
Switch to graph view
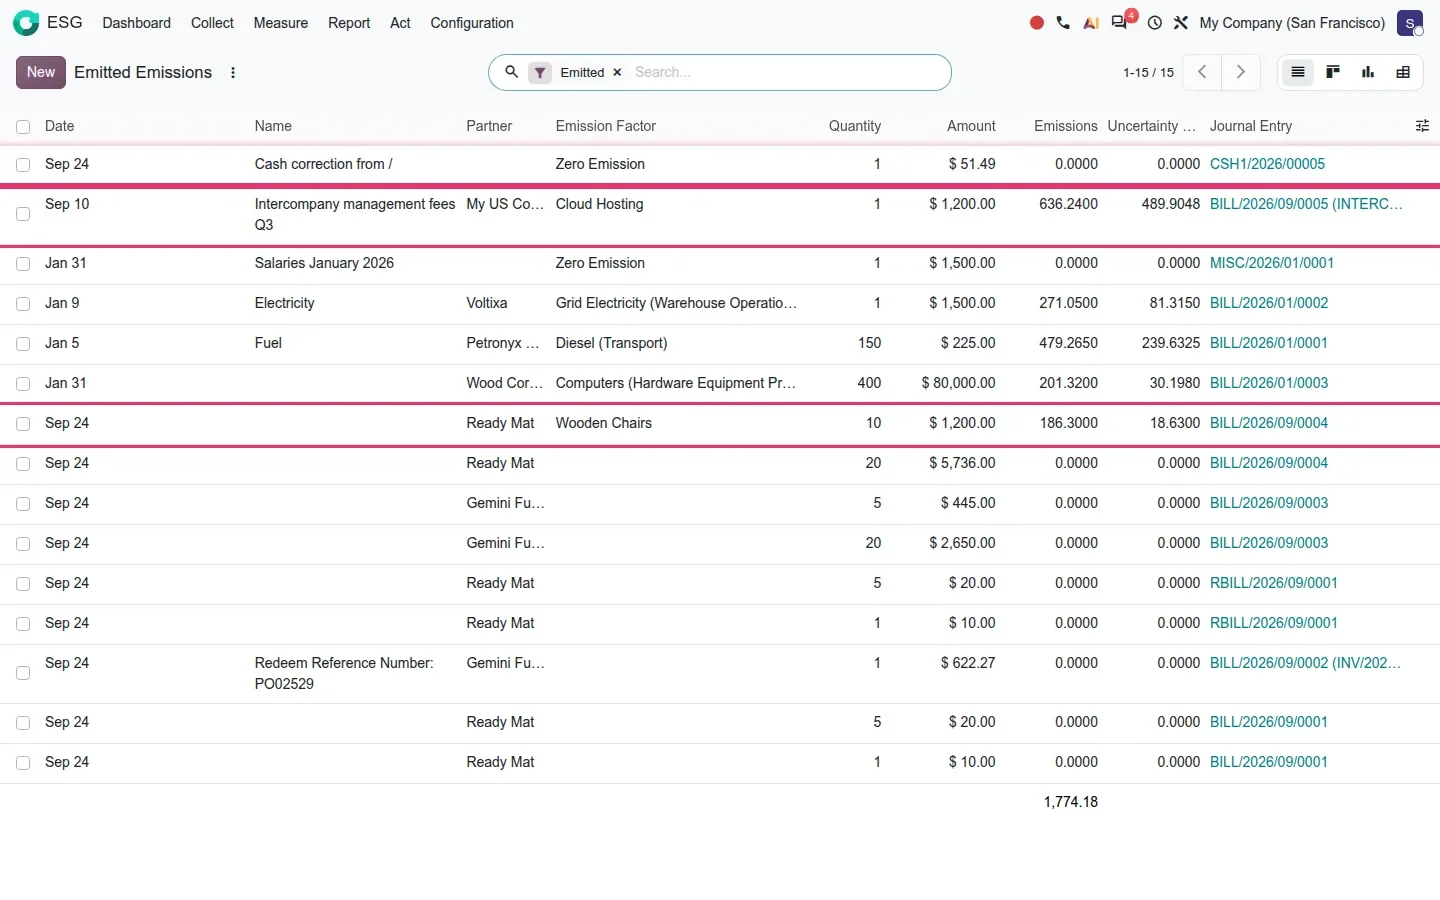click(1368, 72)
